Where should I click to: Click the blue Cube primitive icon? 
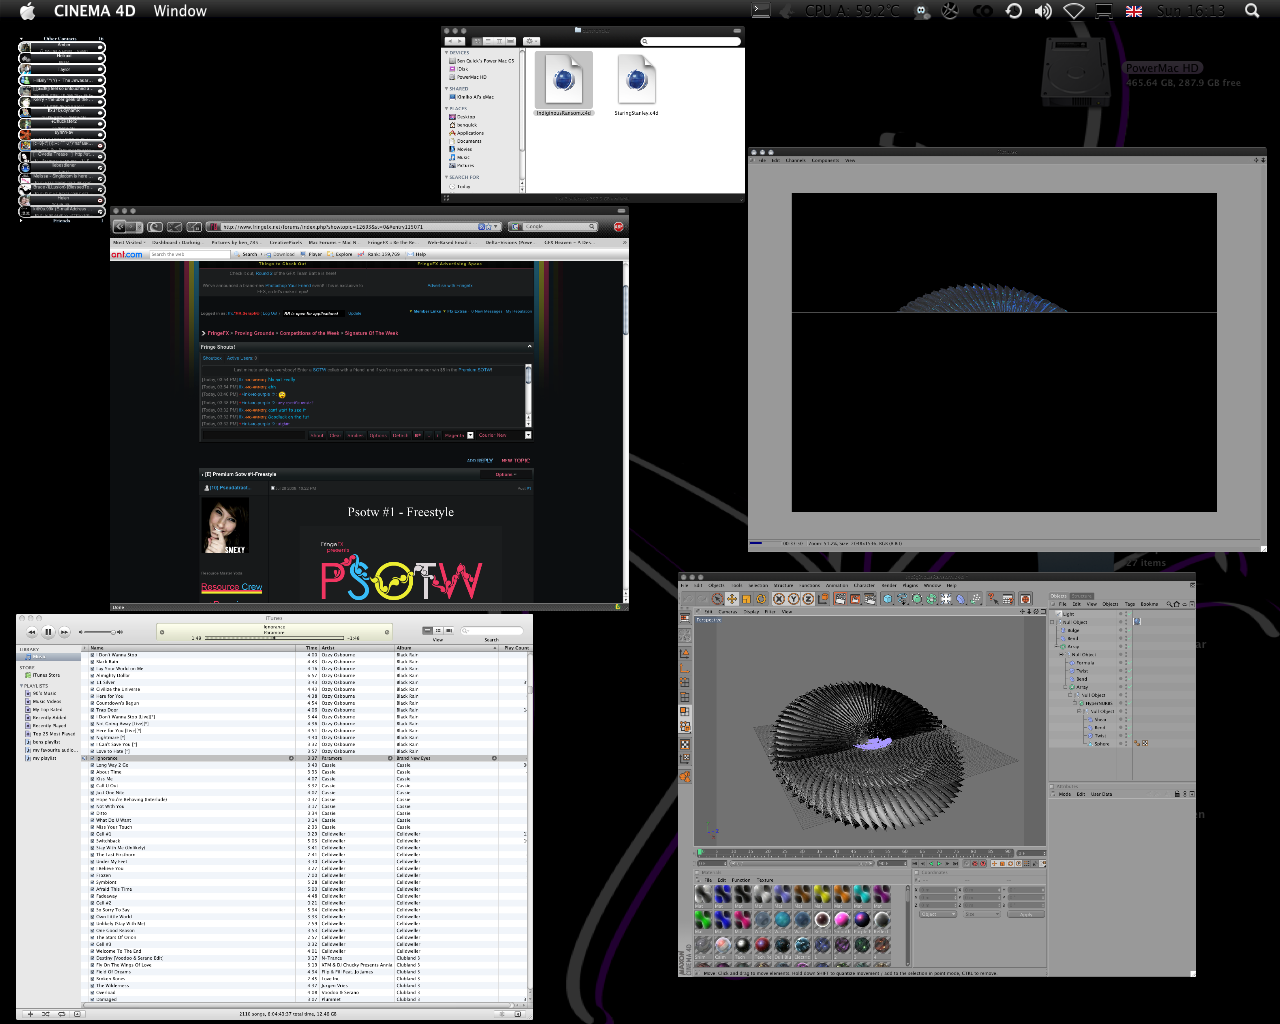(x=888, y=599)
